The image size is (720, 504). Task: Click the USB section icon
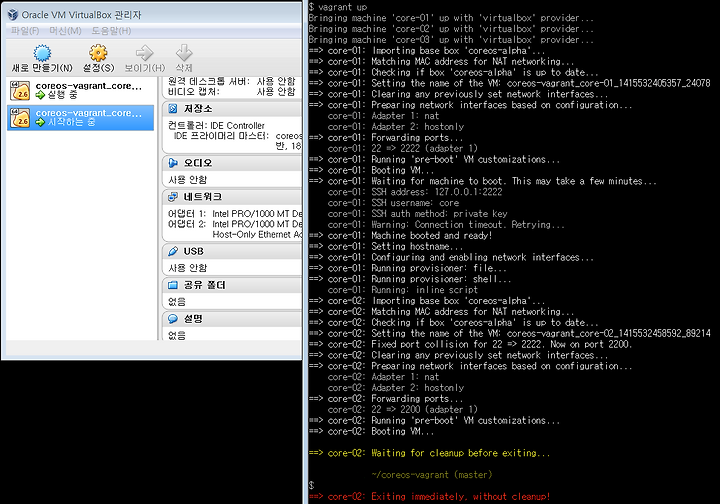(173, 251)
